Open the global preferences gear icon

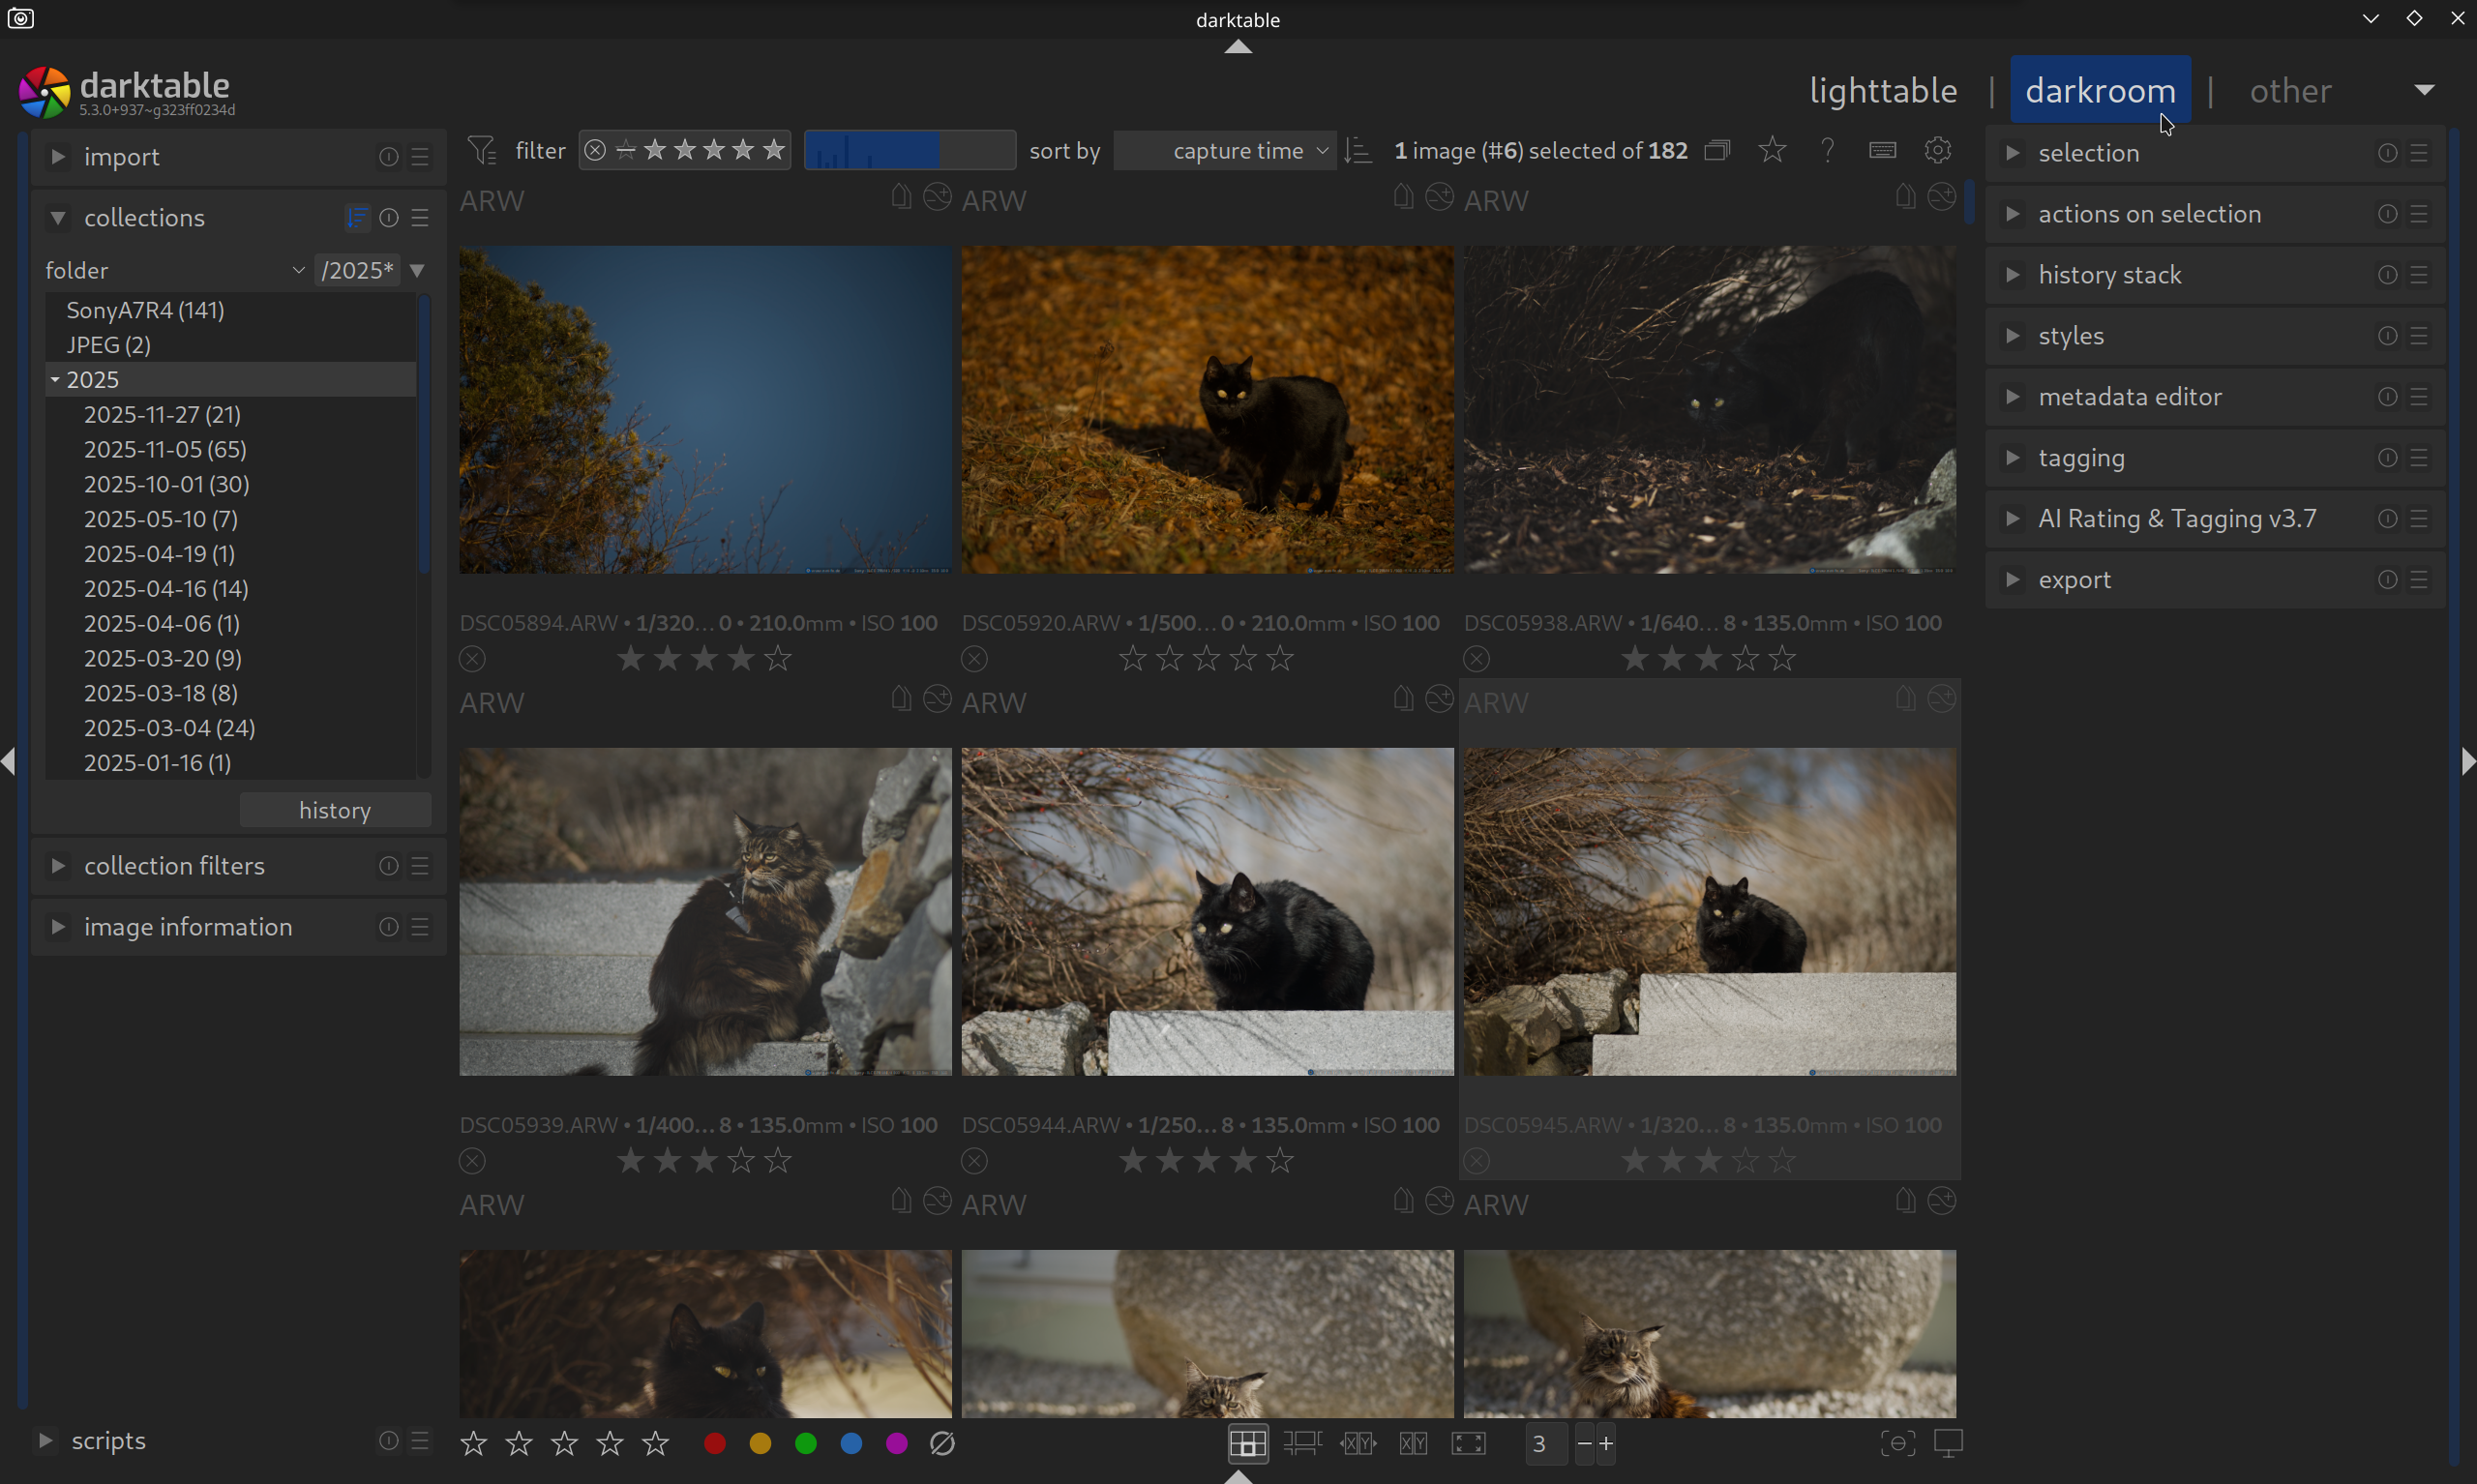point(1937,150)
